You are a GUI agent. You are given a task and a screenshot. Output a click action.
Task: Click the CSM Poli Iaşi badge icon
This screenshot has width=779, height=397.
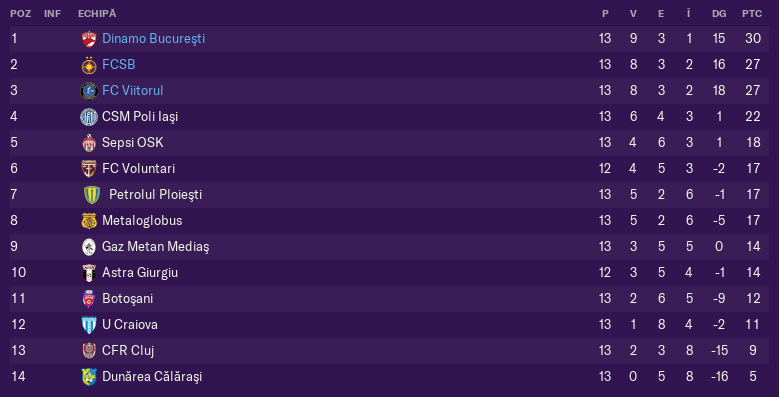89,117
